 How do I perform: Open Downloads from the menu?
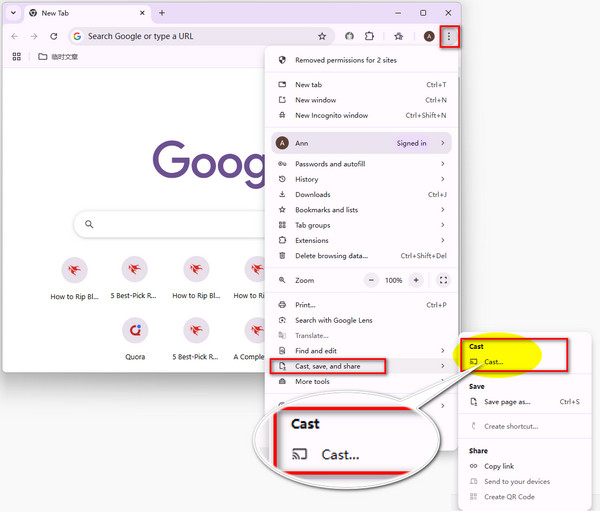(x=362, y=194)
